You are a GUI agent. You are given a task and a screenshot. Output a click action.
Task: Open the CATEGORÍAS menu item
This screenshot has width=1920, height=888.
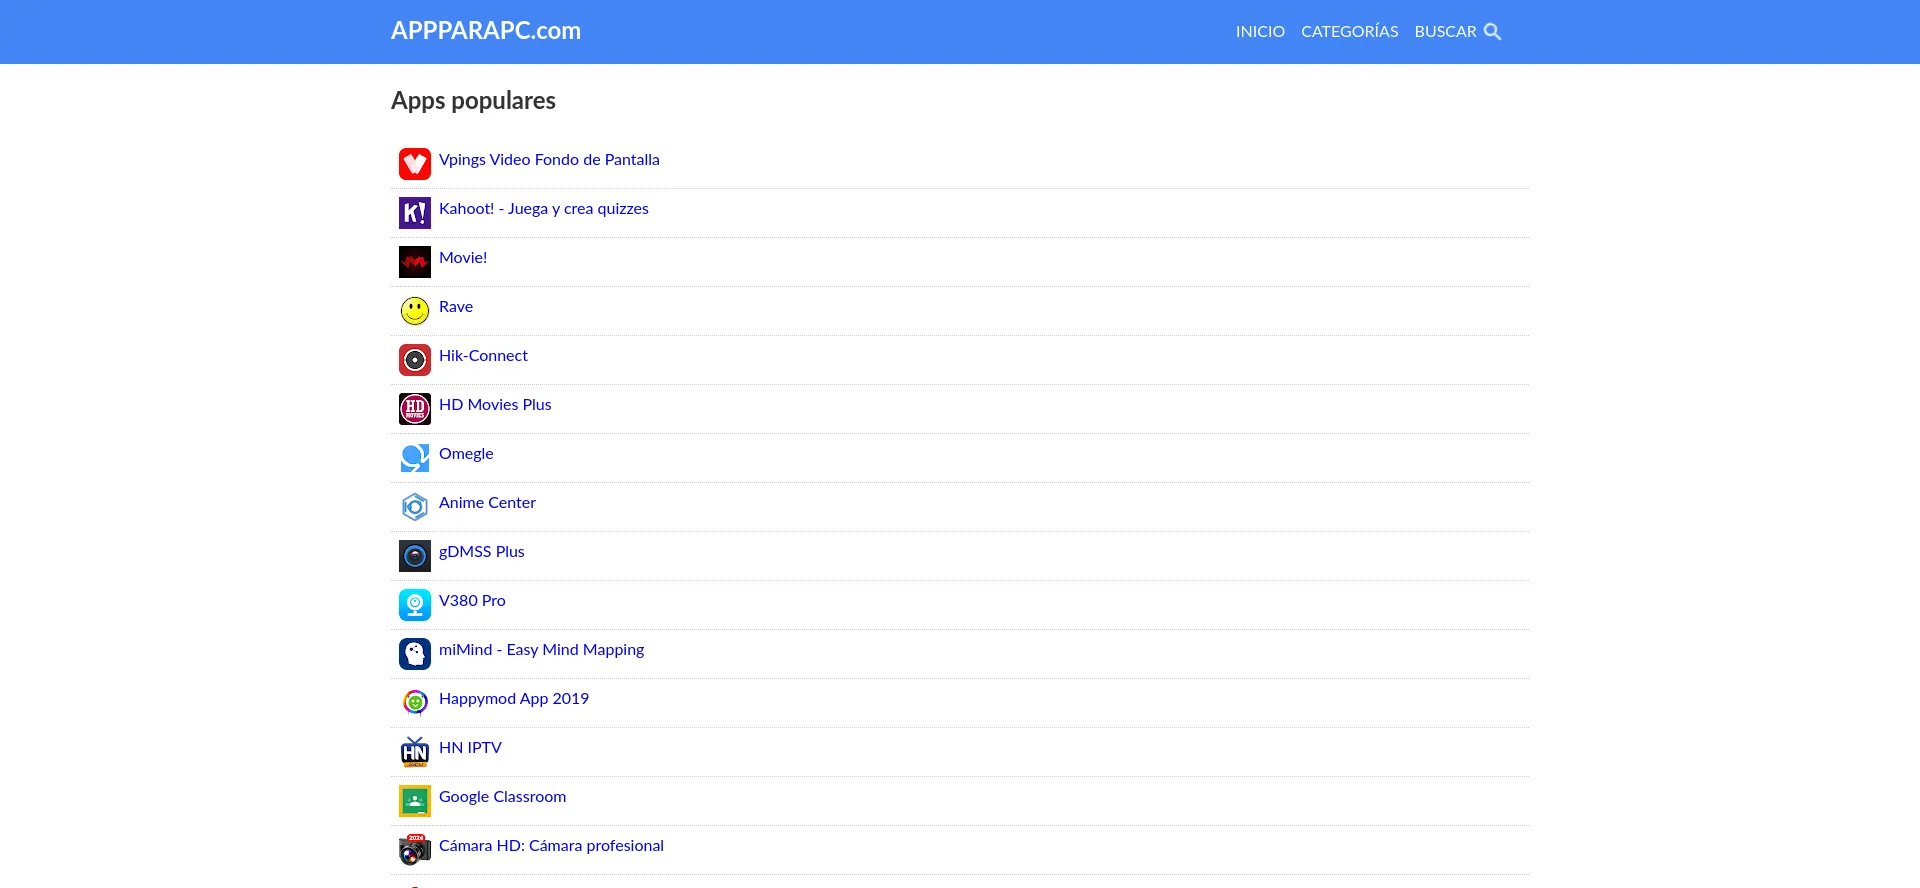point(1349,32)
